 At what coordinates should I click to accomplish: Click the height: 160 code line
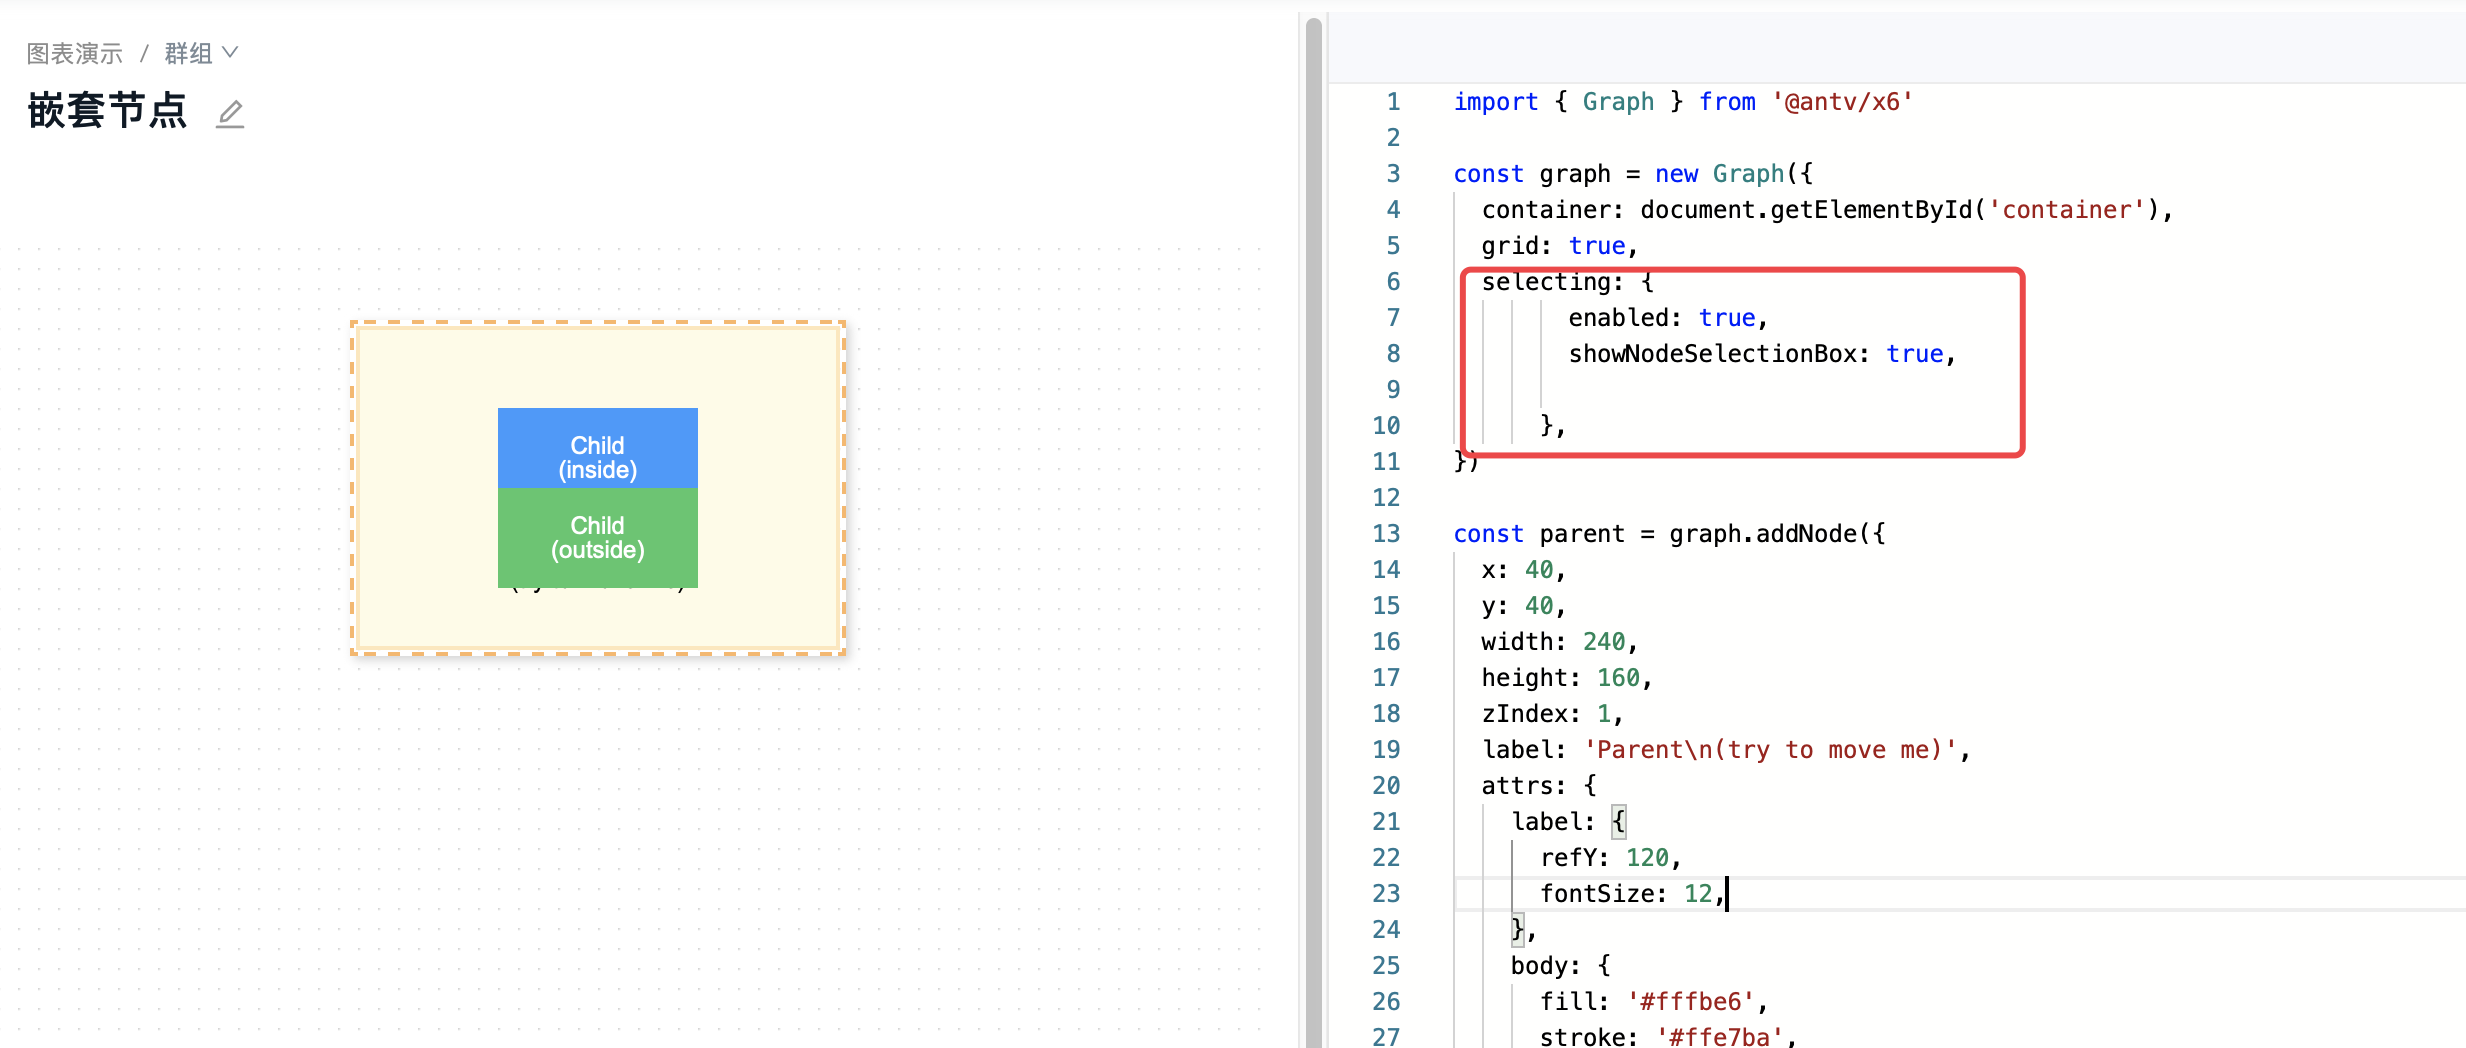1566,678
